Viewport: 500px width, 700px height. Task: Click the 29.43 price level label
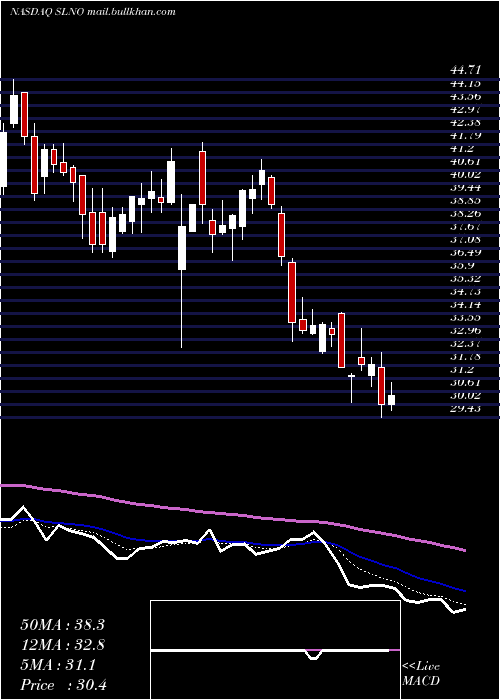(465, 408)
